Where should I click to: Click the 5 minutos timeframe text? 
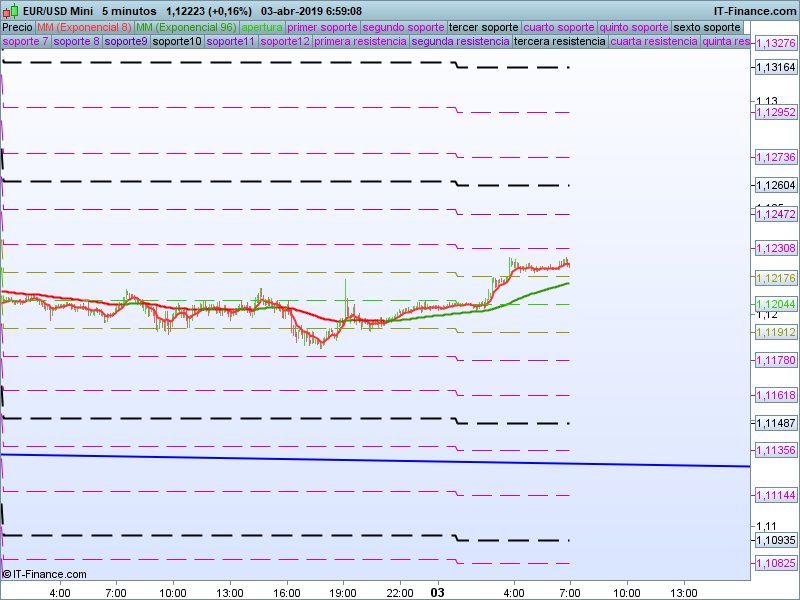coord(129,10)
